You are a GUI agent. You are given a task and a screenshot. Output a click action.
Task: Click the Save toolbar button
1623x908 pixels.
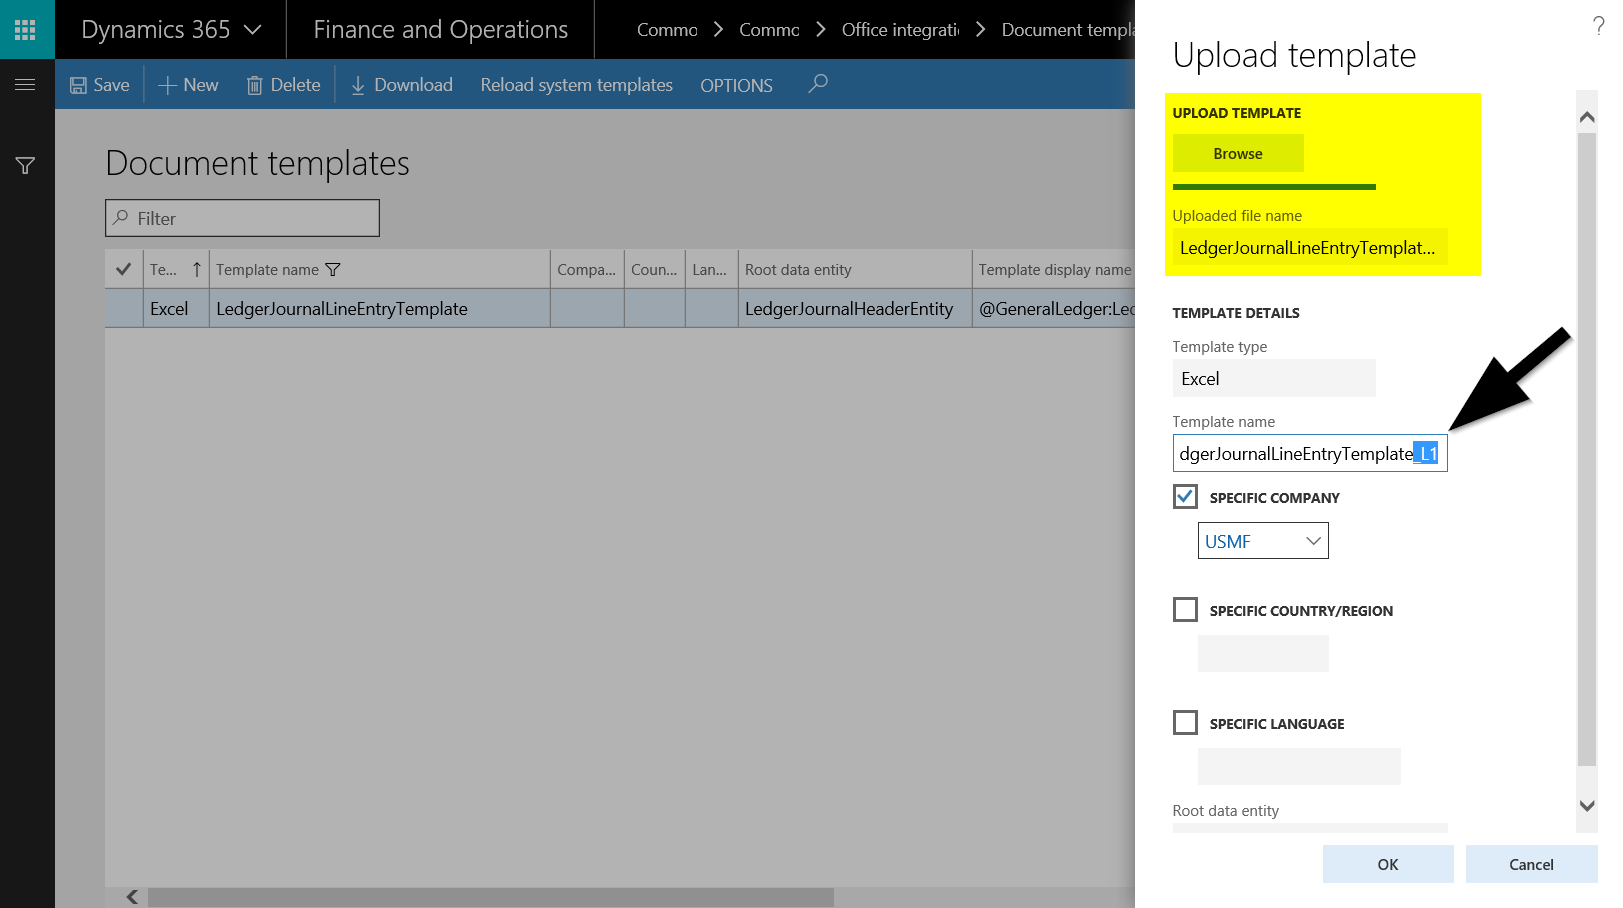(x=99, y=85)
